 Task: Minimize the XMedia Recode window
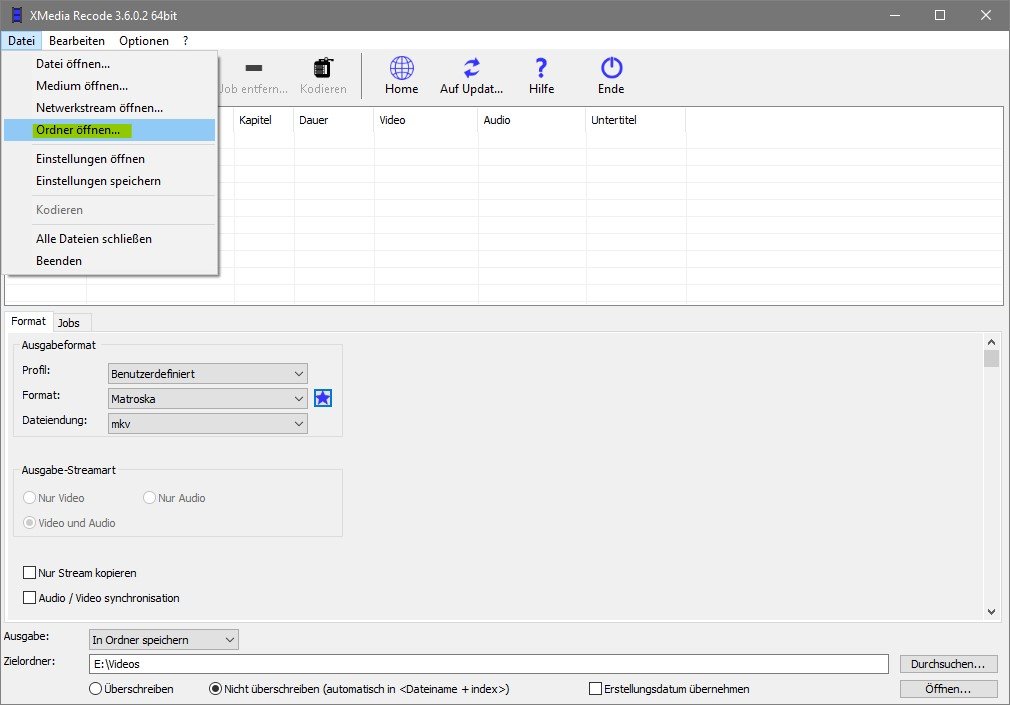895,15
